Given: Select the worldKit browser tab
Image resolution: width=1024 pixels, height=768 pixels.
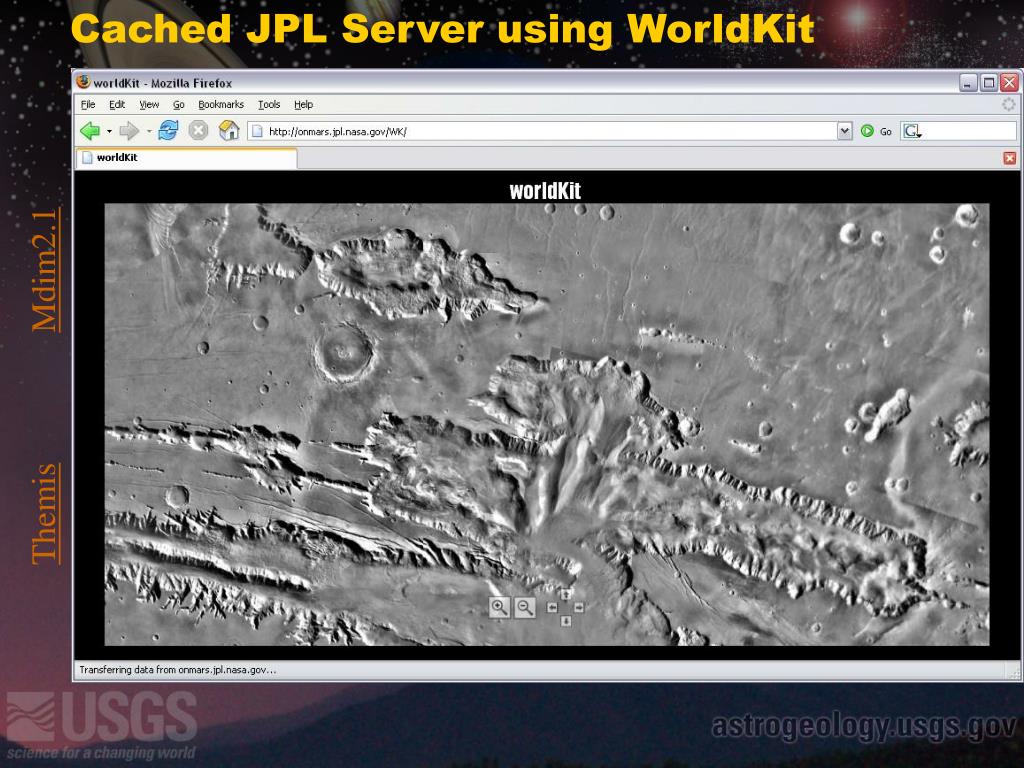Looking at the screenshot, I should (187, 158).
